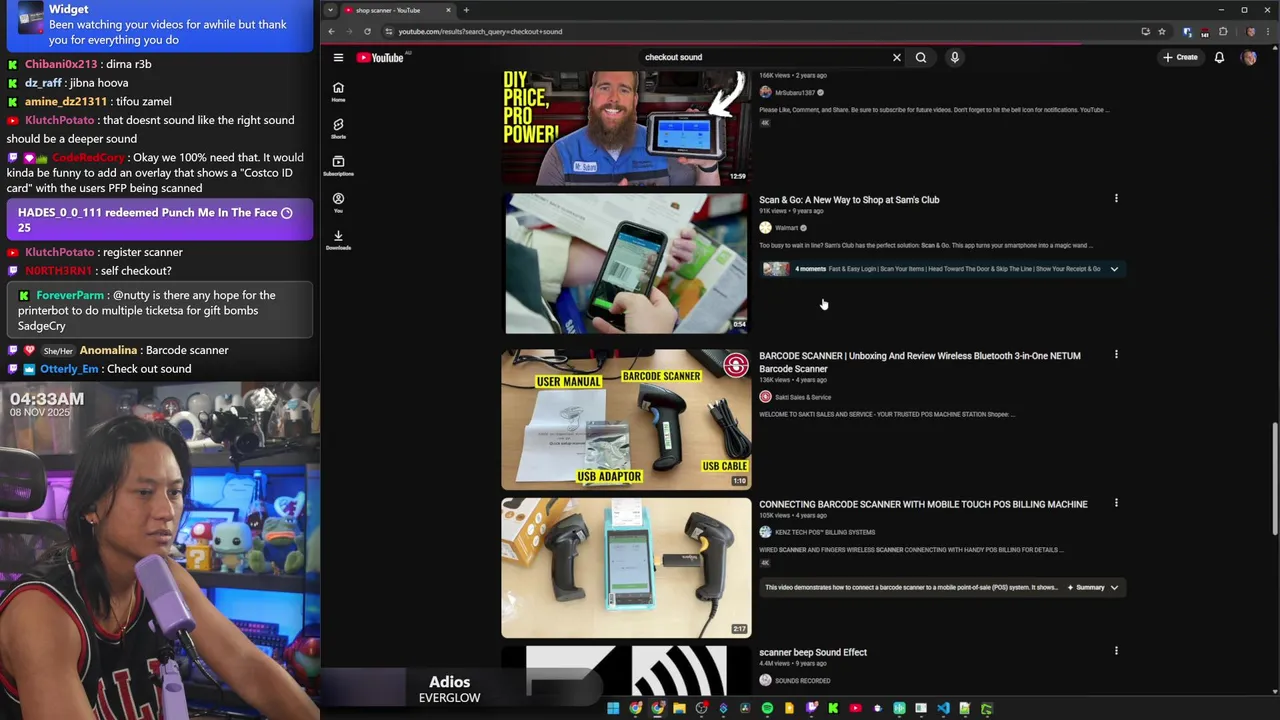Start voice search with microphone icon
The height and width of the screenshot is (720, 1280).
click(x=955, y=58)
